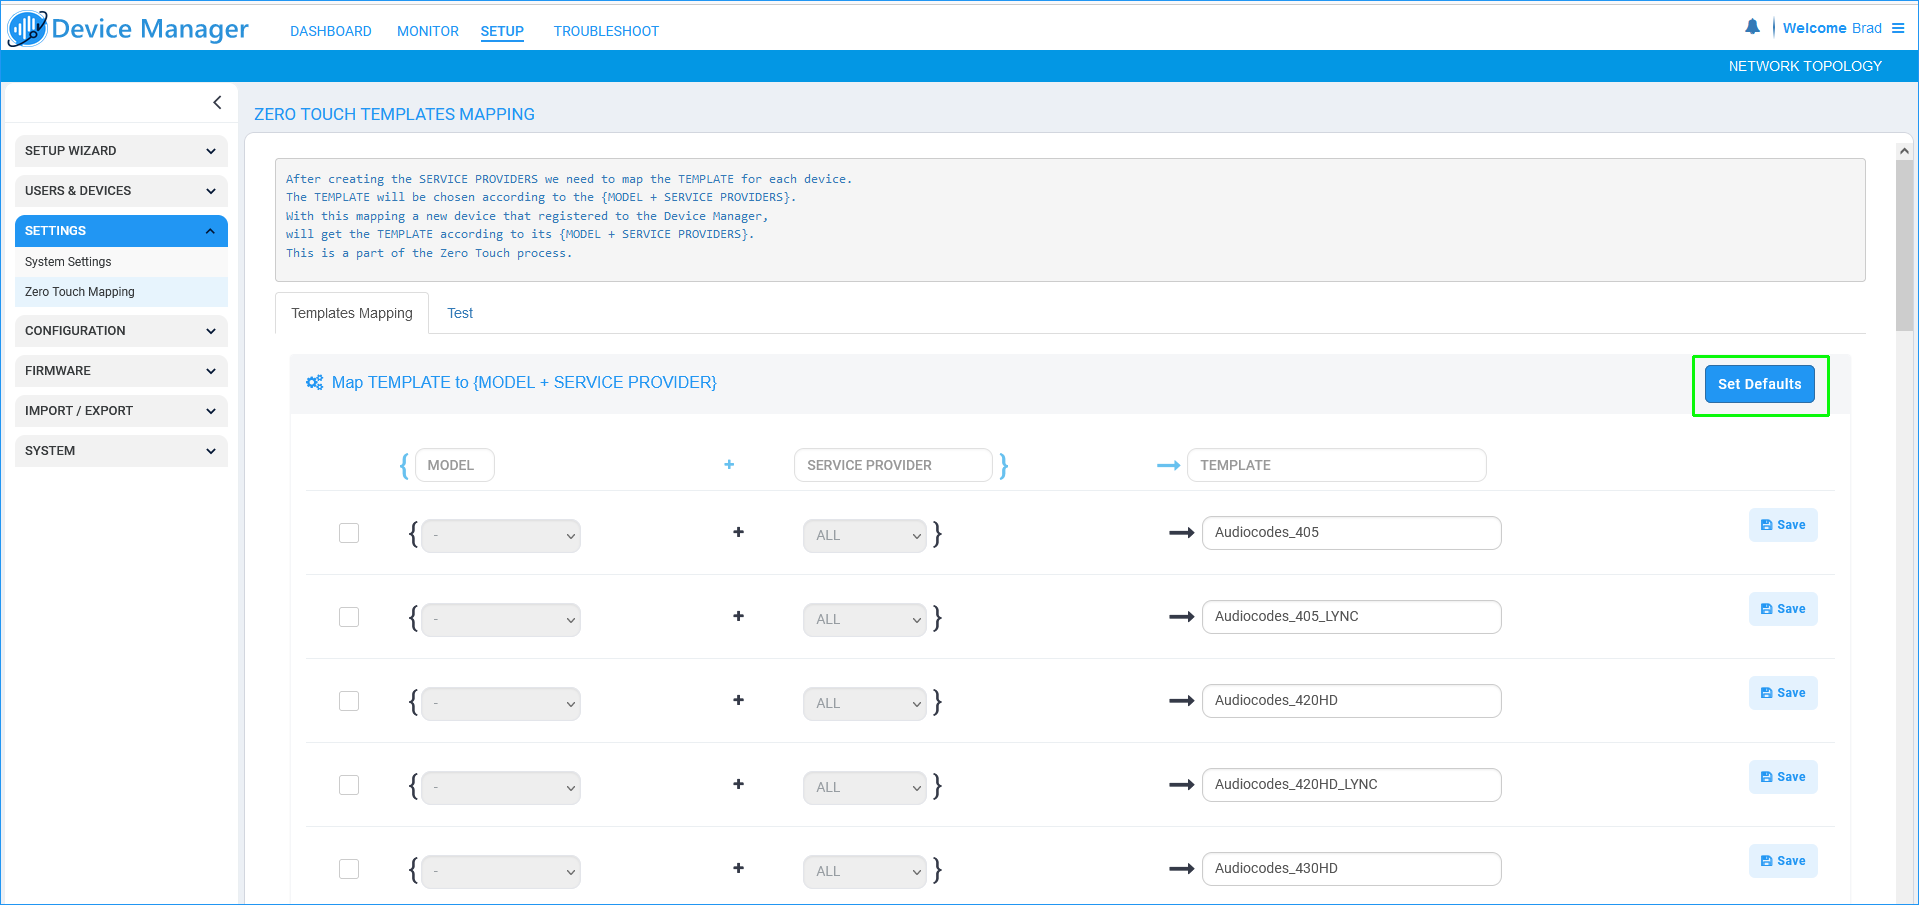
Task: Expand the CONFIGURATION section
Action: (x=121, y=331)
